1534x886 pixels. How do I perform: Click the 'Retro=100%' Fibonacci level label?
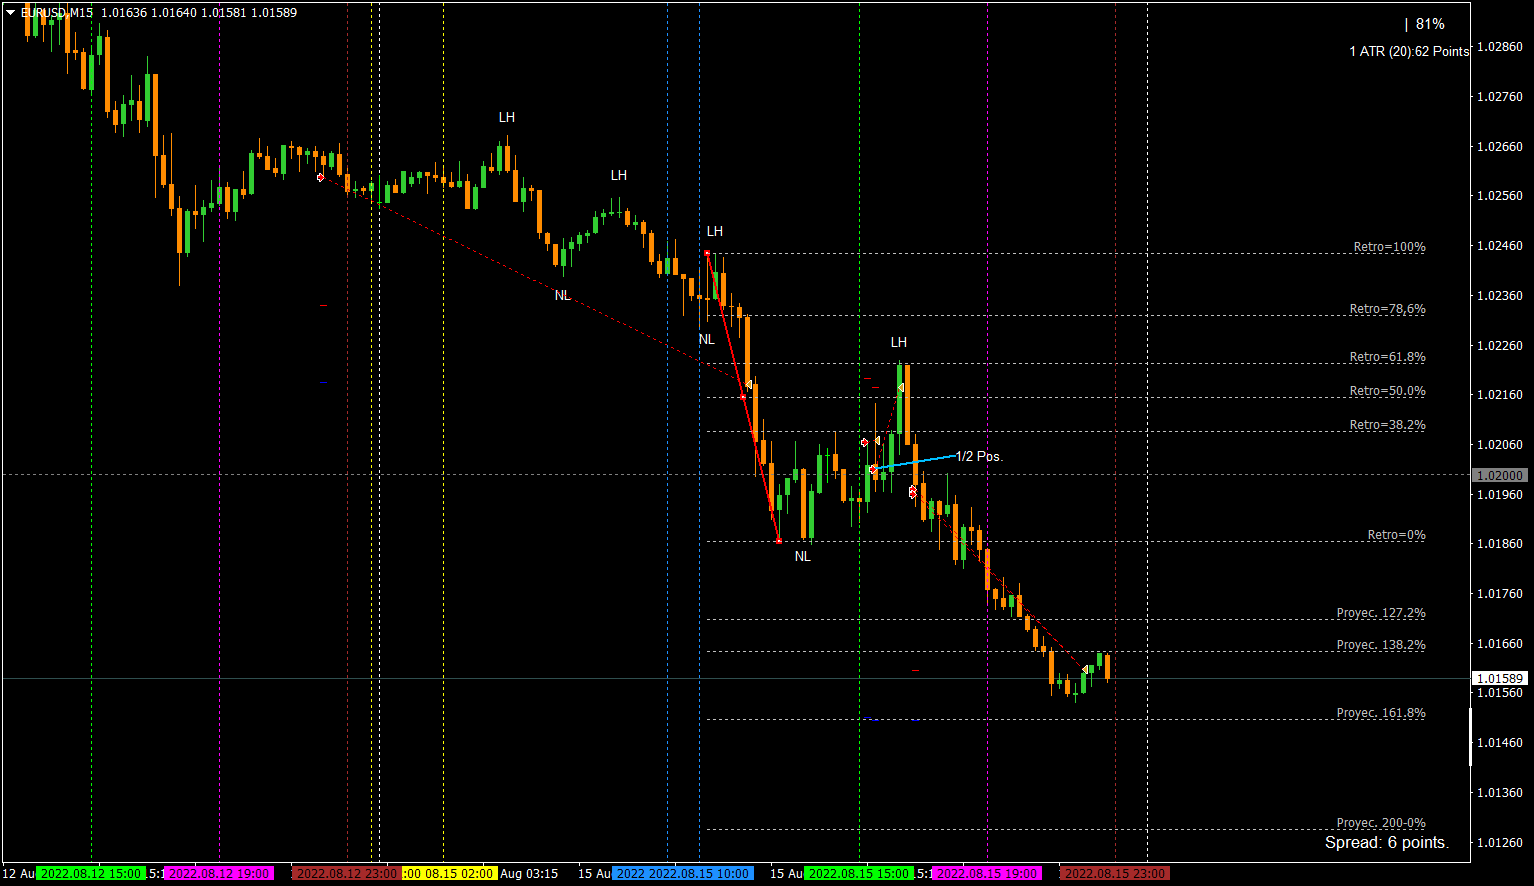(1389, 247)
